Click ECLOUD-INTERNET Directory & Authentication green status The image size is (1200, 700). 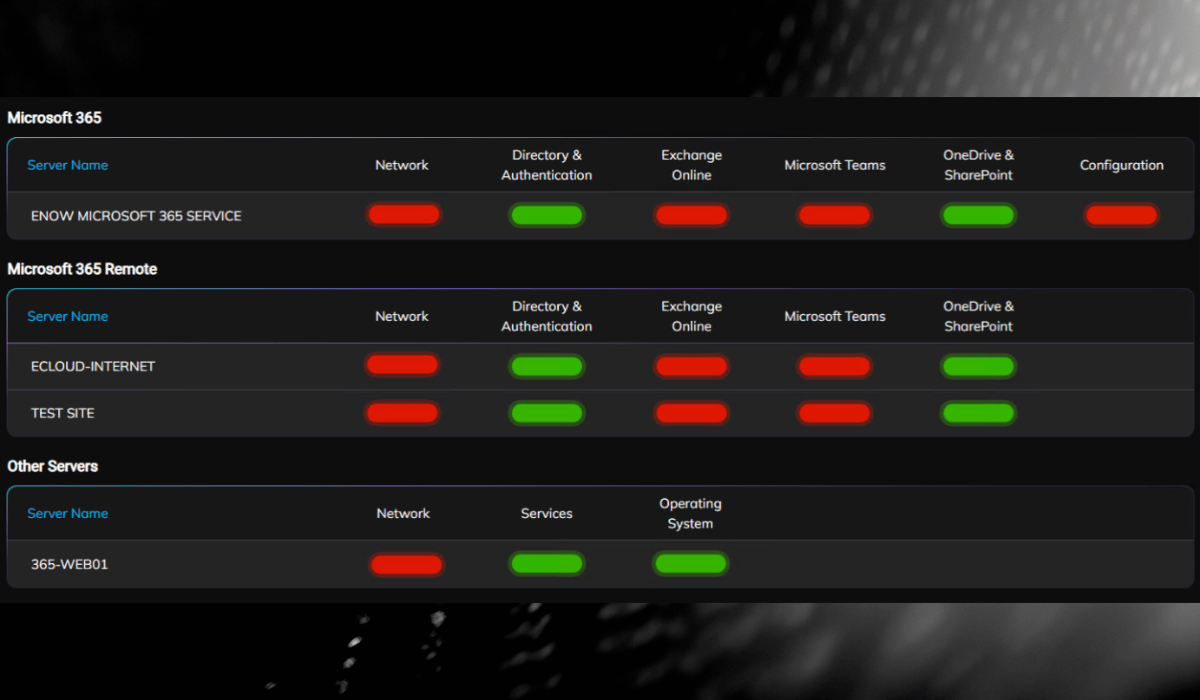pos(547,366)
